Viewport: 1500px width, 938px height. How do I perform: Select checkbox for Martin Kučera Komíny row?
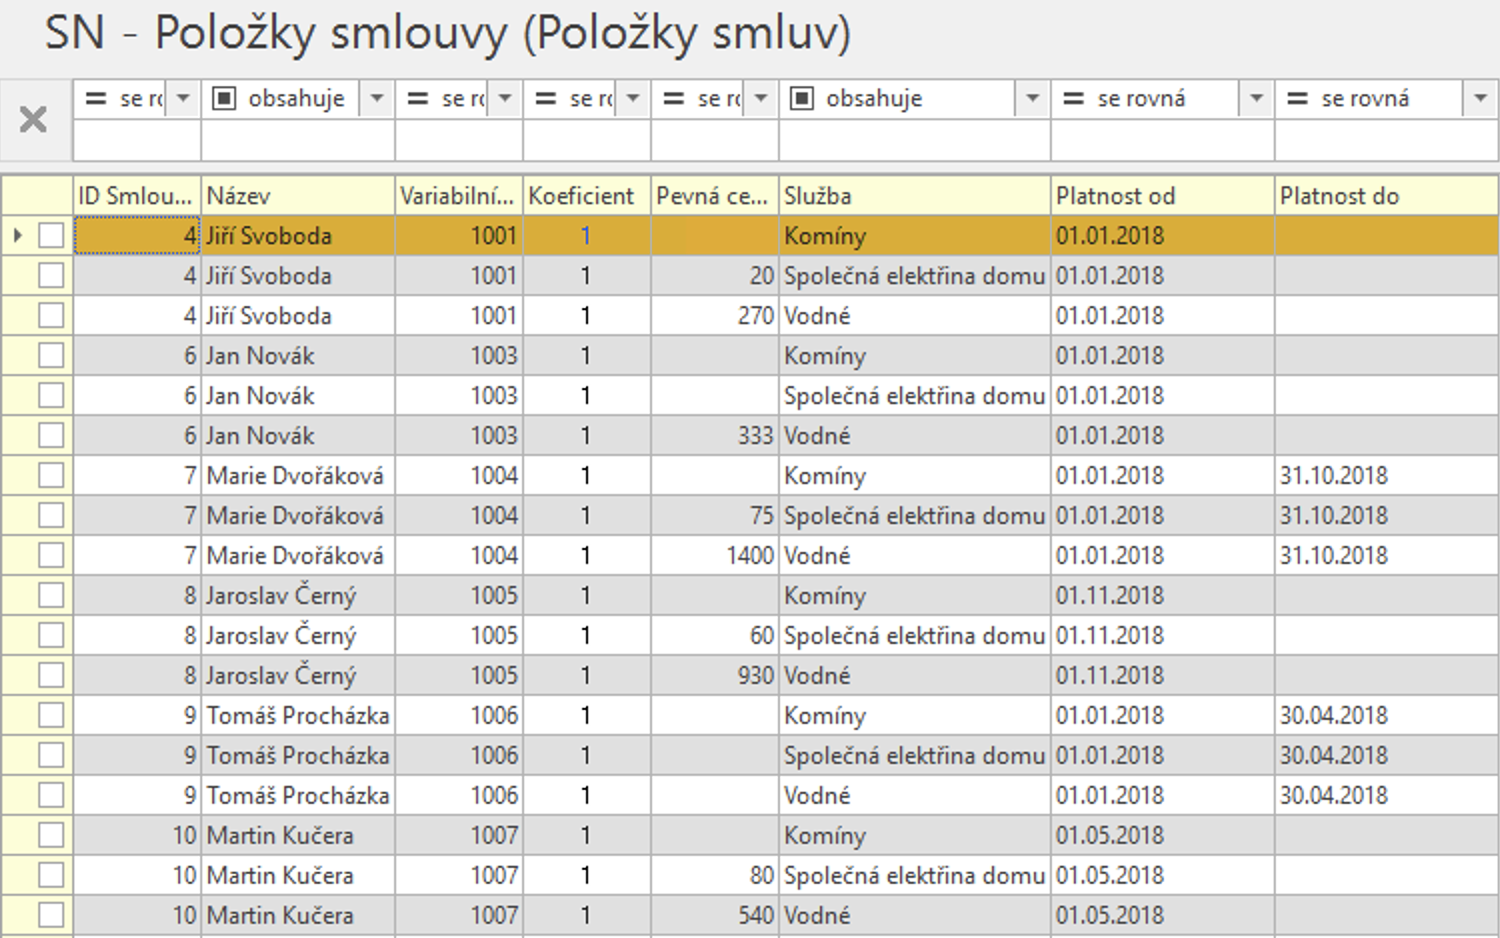tap(51, 836)
